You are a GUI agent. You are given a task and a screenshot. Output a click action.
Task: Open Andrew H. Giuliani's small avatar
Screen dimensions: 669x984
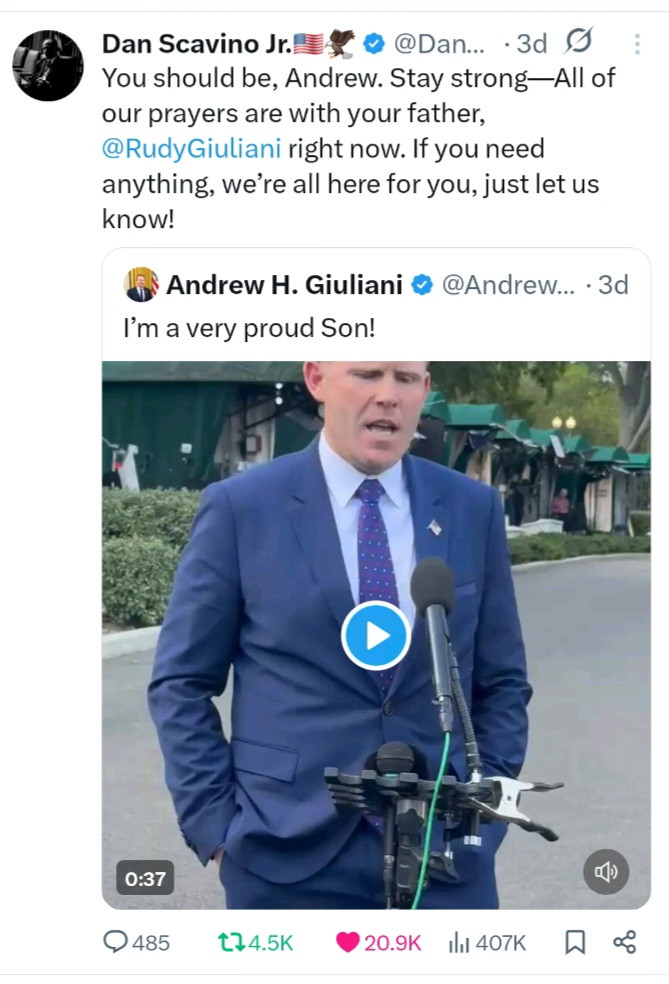[x=141, y=285]
